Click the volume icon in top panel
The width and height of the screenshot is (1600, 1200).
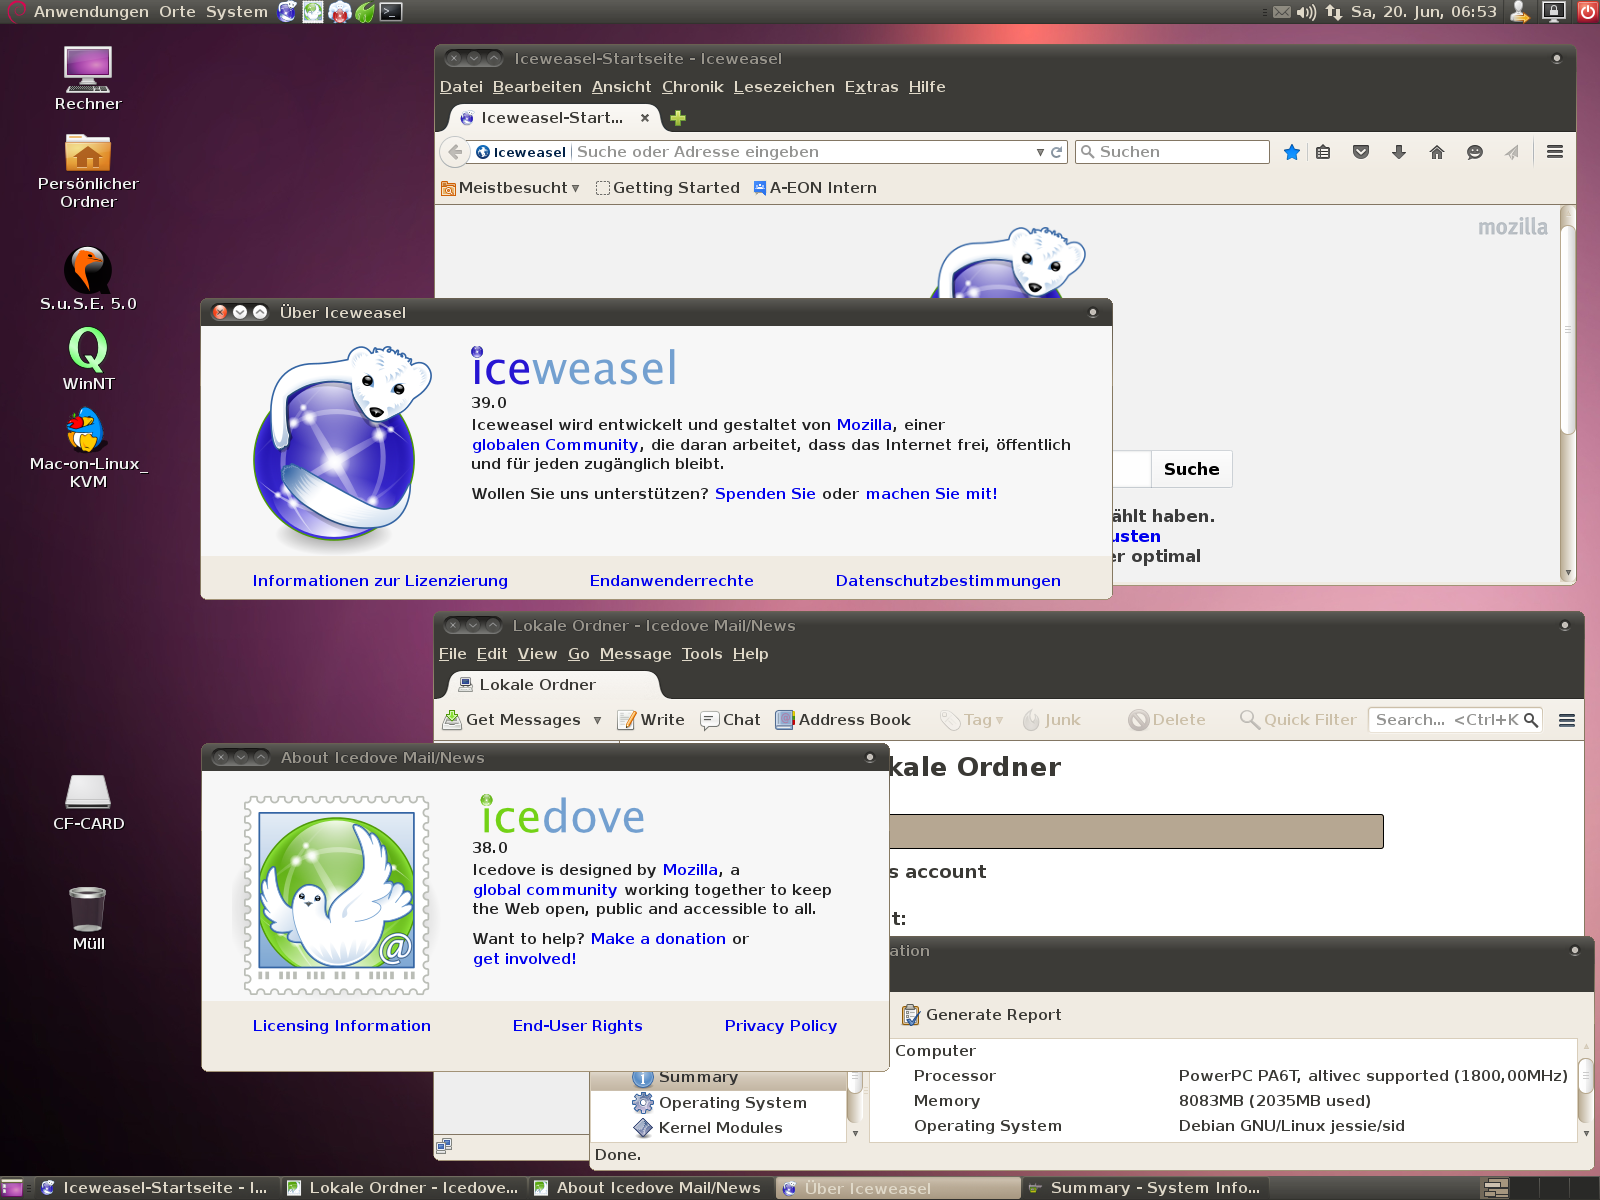click(x=1306, y=12)
